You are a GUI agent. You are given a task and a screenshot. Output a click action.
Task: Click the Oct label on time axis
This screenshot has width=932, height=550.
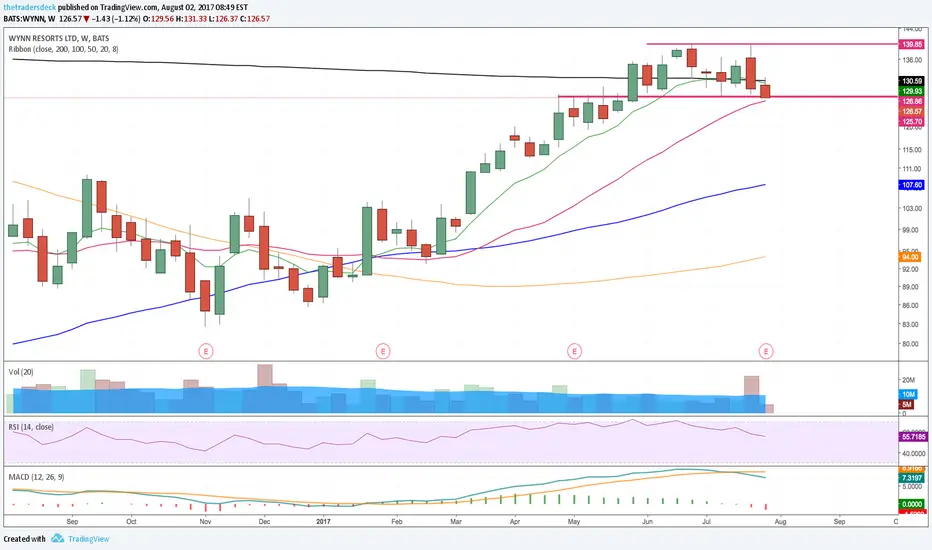click(131, 521)
